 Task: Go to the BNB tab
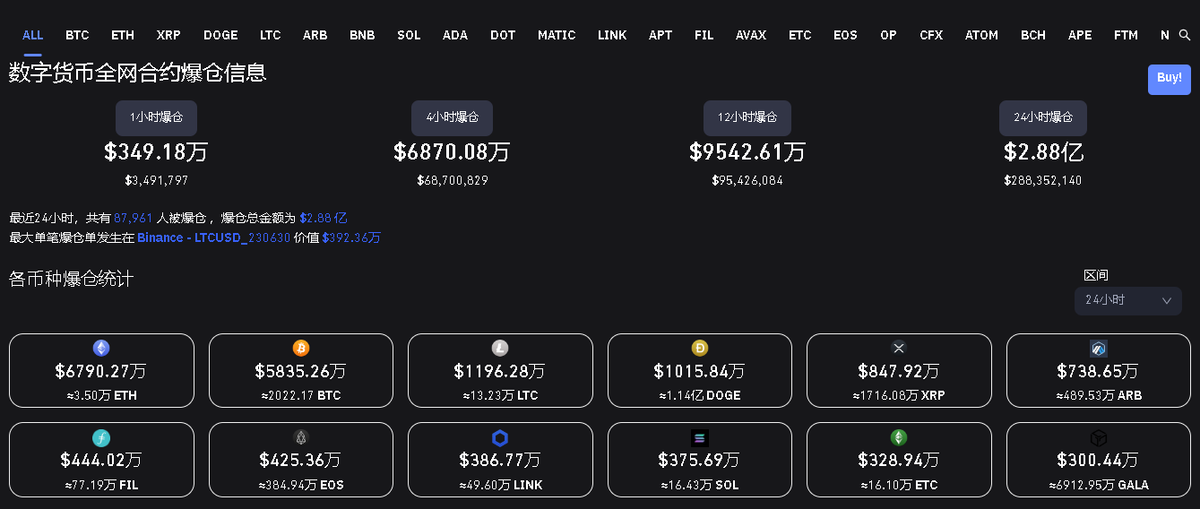click(362, 35)
